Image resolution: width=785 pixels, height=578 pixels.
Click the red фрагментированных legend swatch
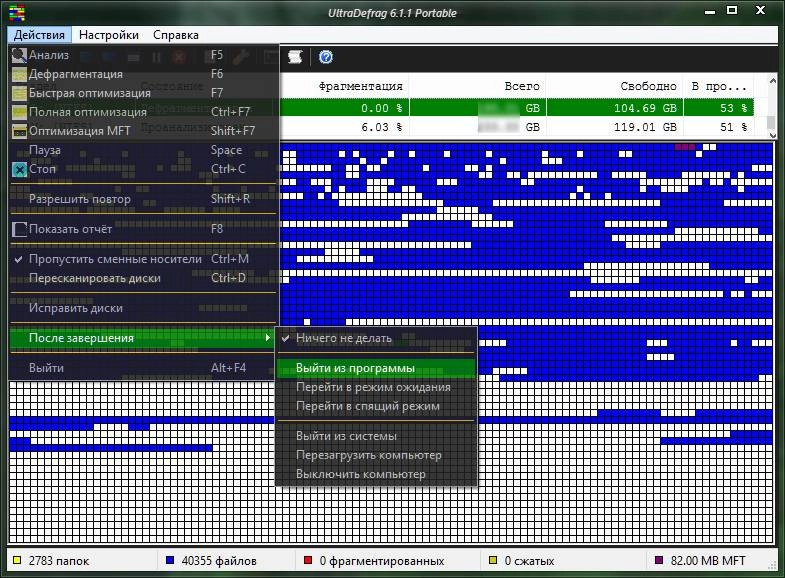pyautogui.click(x=308, y=560)
